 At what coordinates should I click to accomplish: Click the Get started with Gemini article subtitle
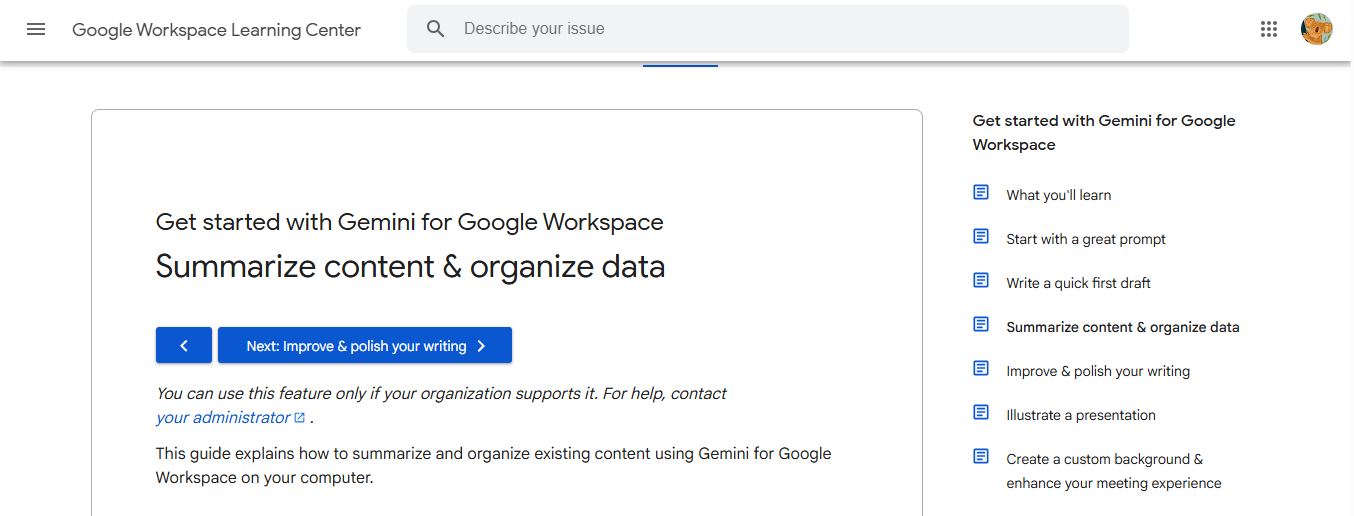click(x=409, y=222)
